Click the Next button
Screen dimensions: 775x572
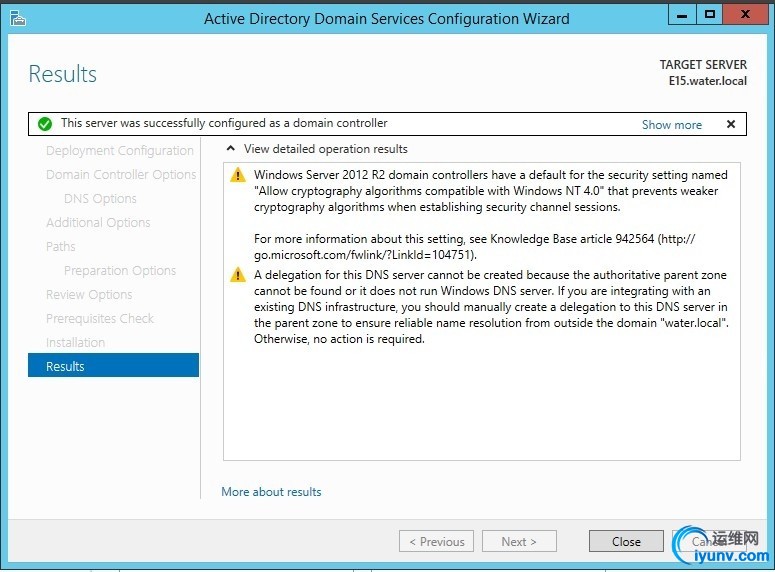point(519,541)
